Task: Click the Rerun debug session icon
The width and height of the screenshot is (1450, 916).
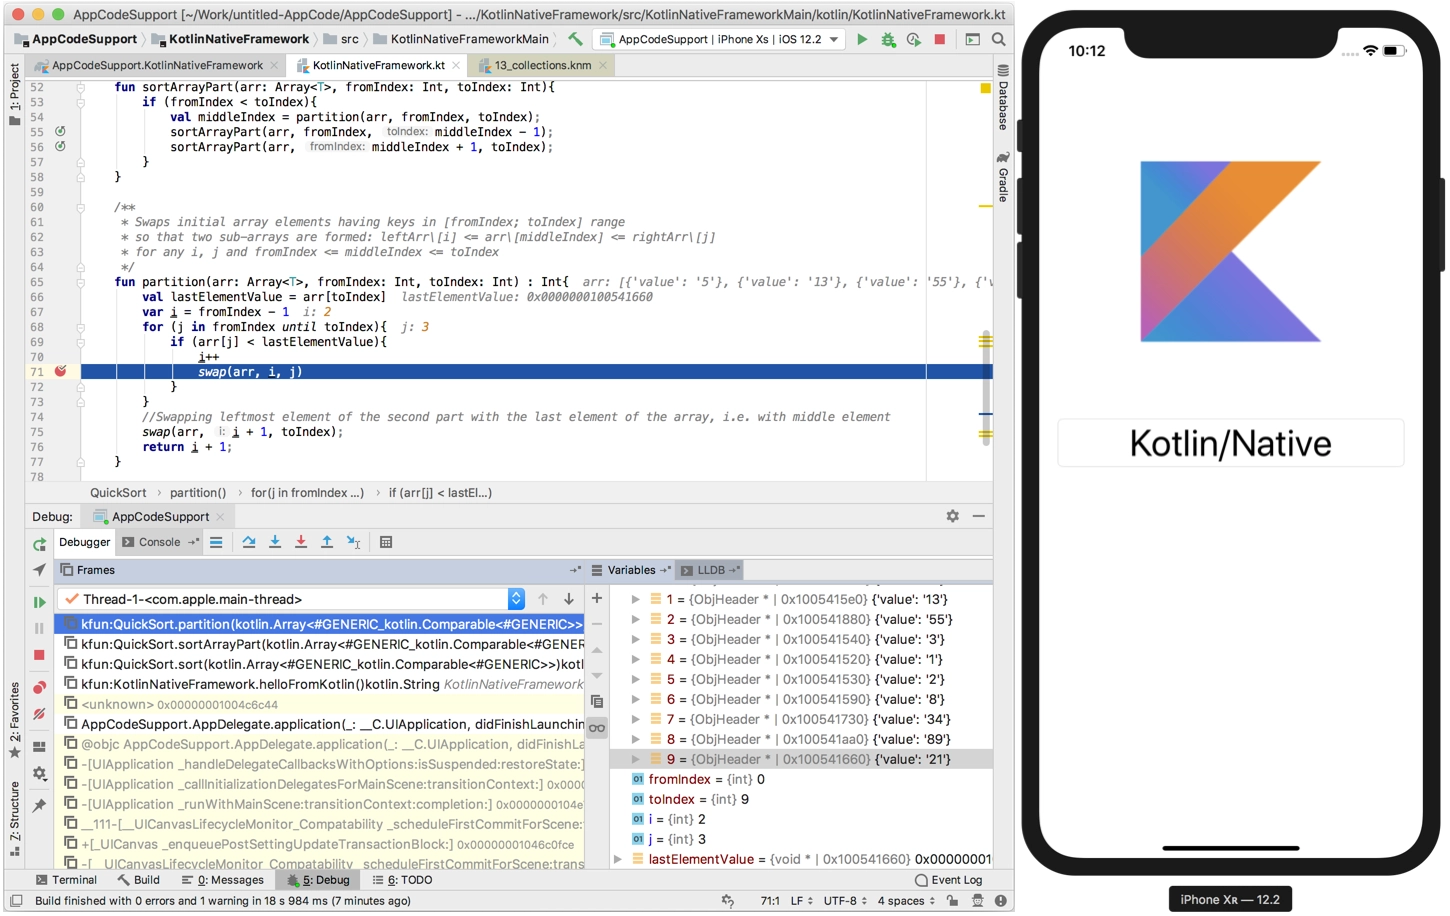Action: pos(39,544)
